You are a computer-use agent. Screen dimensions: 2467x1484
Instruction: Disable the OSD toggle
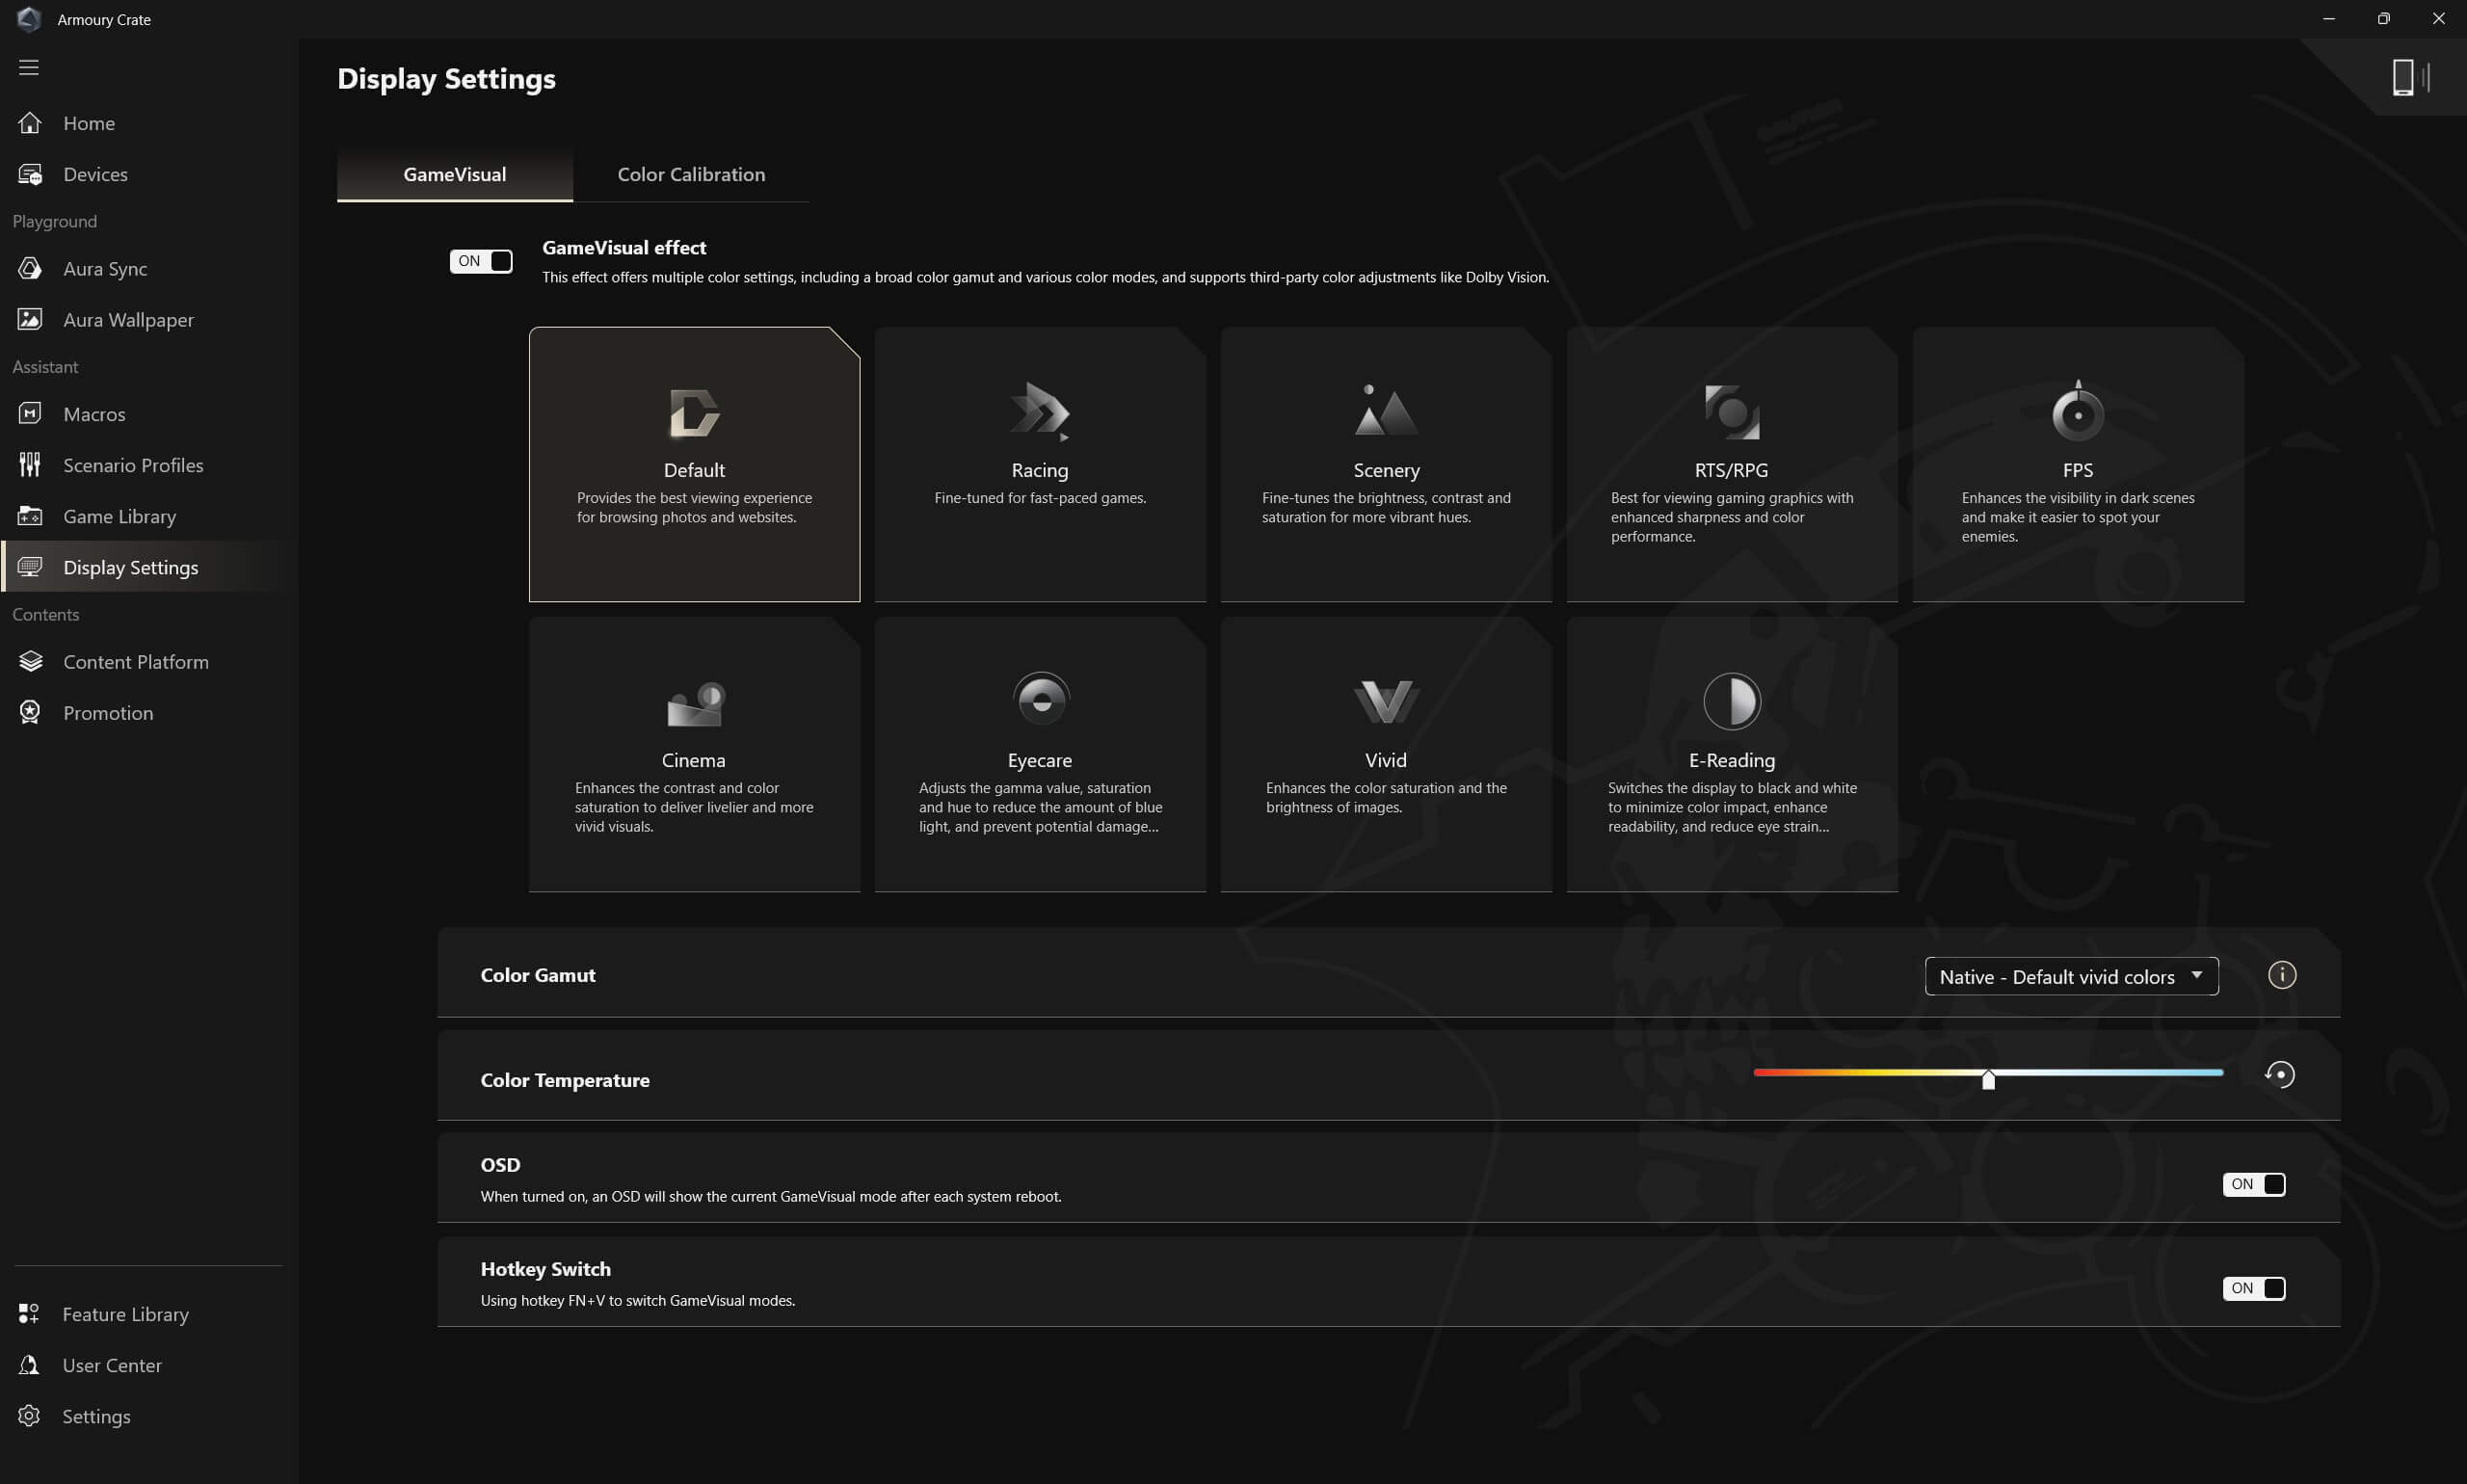(2253, 1184)
